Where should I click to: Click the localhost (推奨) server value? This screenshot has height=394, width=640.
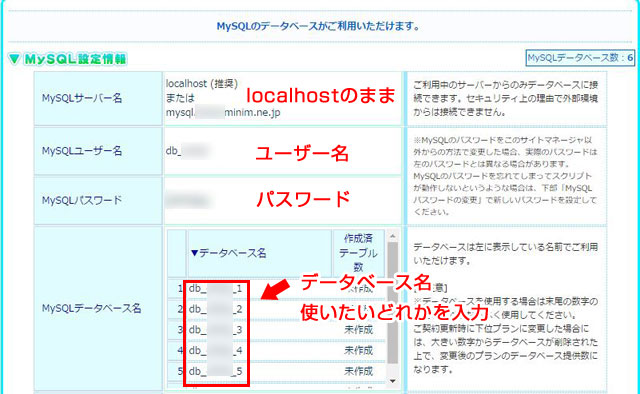pyautogui.click(x=202, y=84)
